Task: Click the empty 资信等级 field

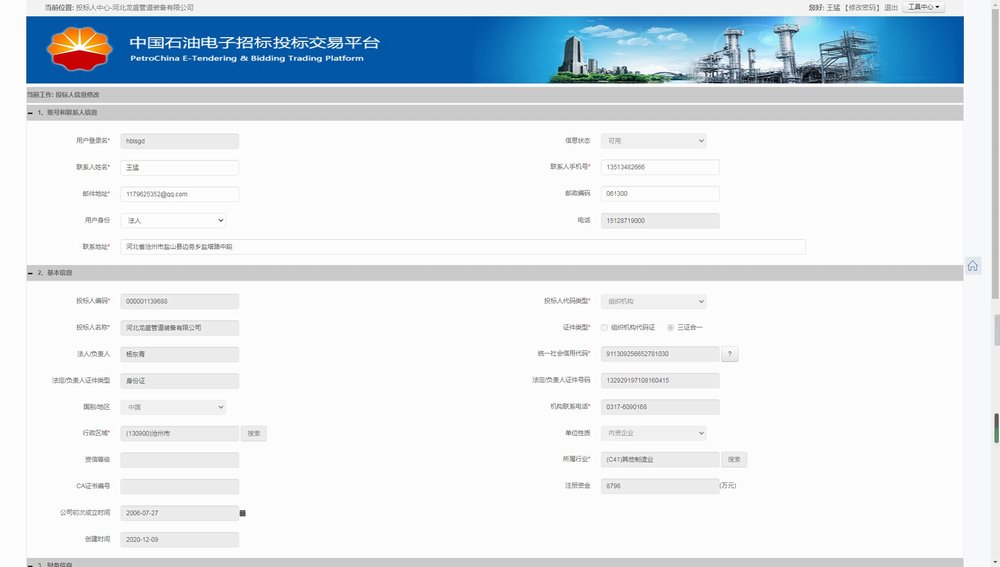Action: click(179, 460)
